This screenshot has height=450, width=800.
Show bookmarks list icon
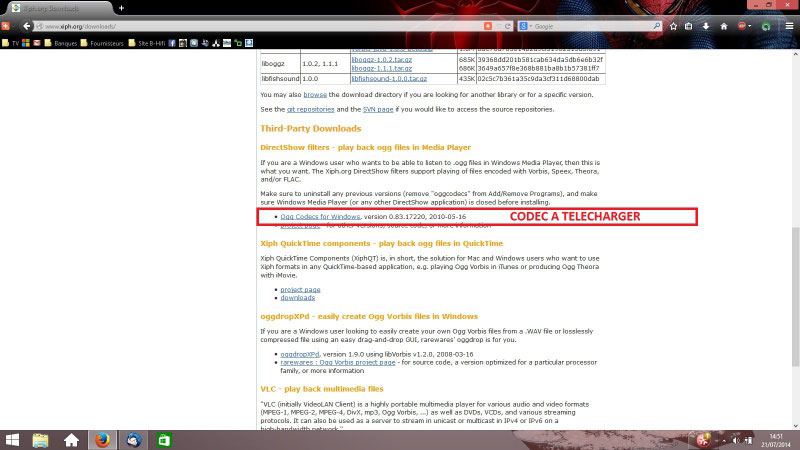[689, 26]
